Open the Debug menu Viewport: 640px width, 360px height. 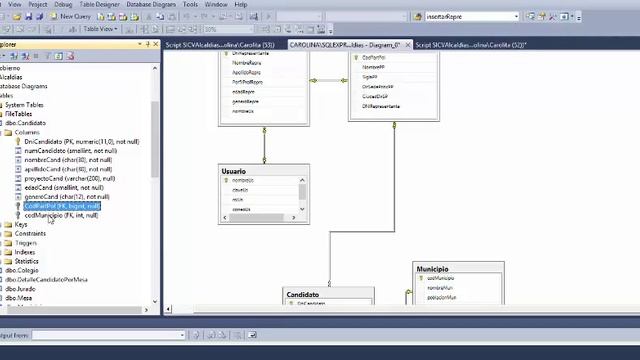(x=63, y=4)
